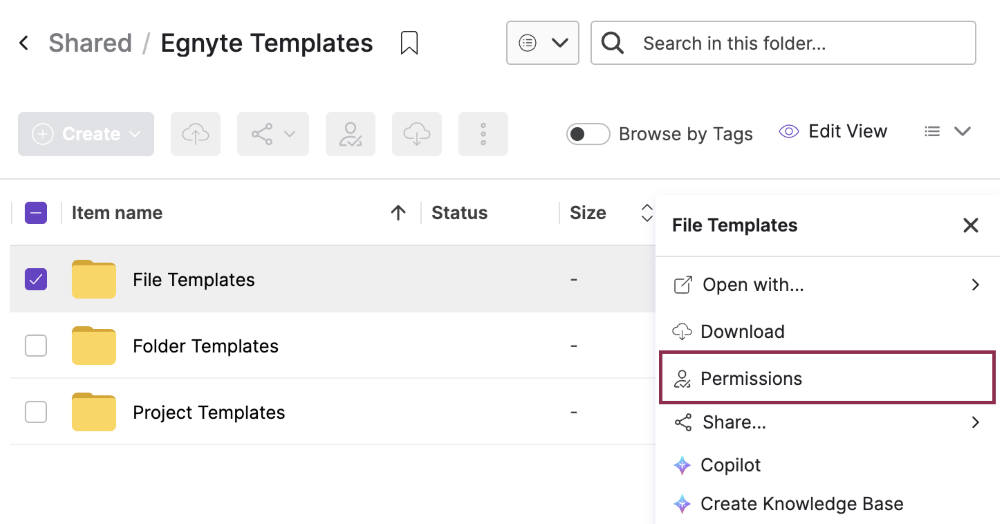
Task: Go back using the left arrow
Action: pos(24,43)
